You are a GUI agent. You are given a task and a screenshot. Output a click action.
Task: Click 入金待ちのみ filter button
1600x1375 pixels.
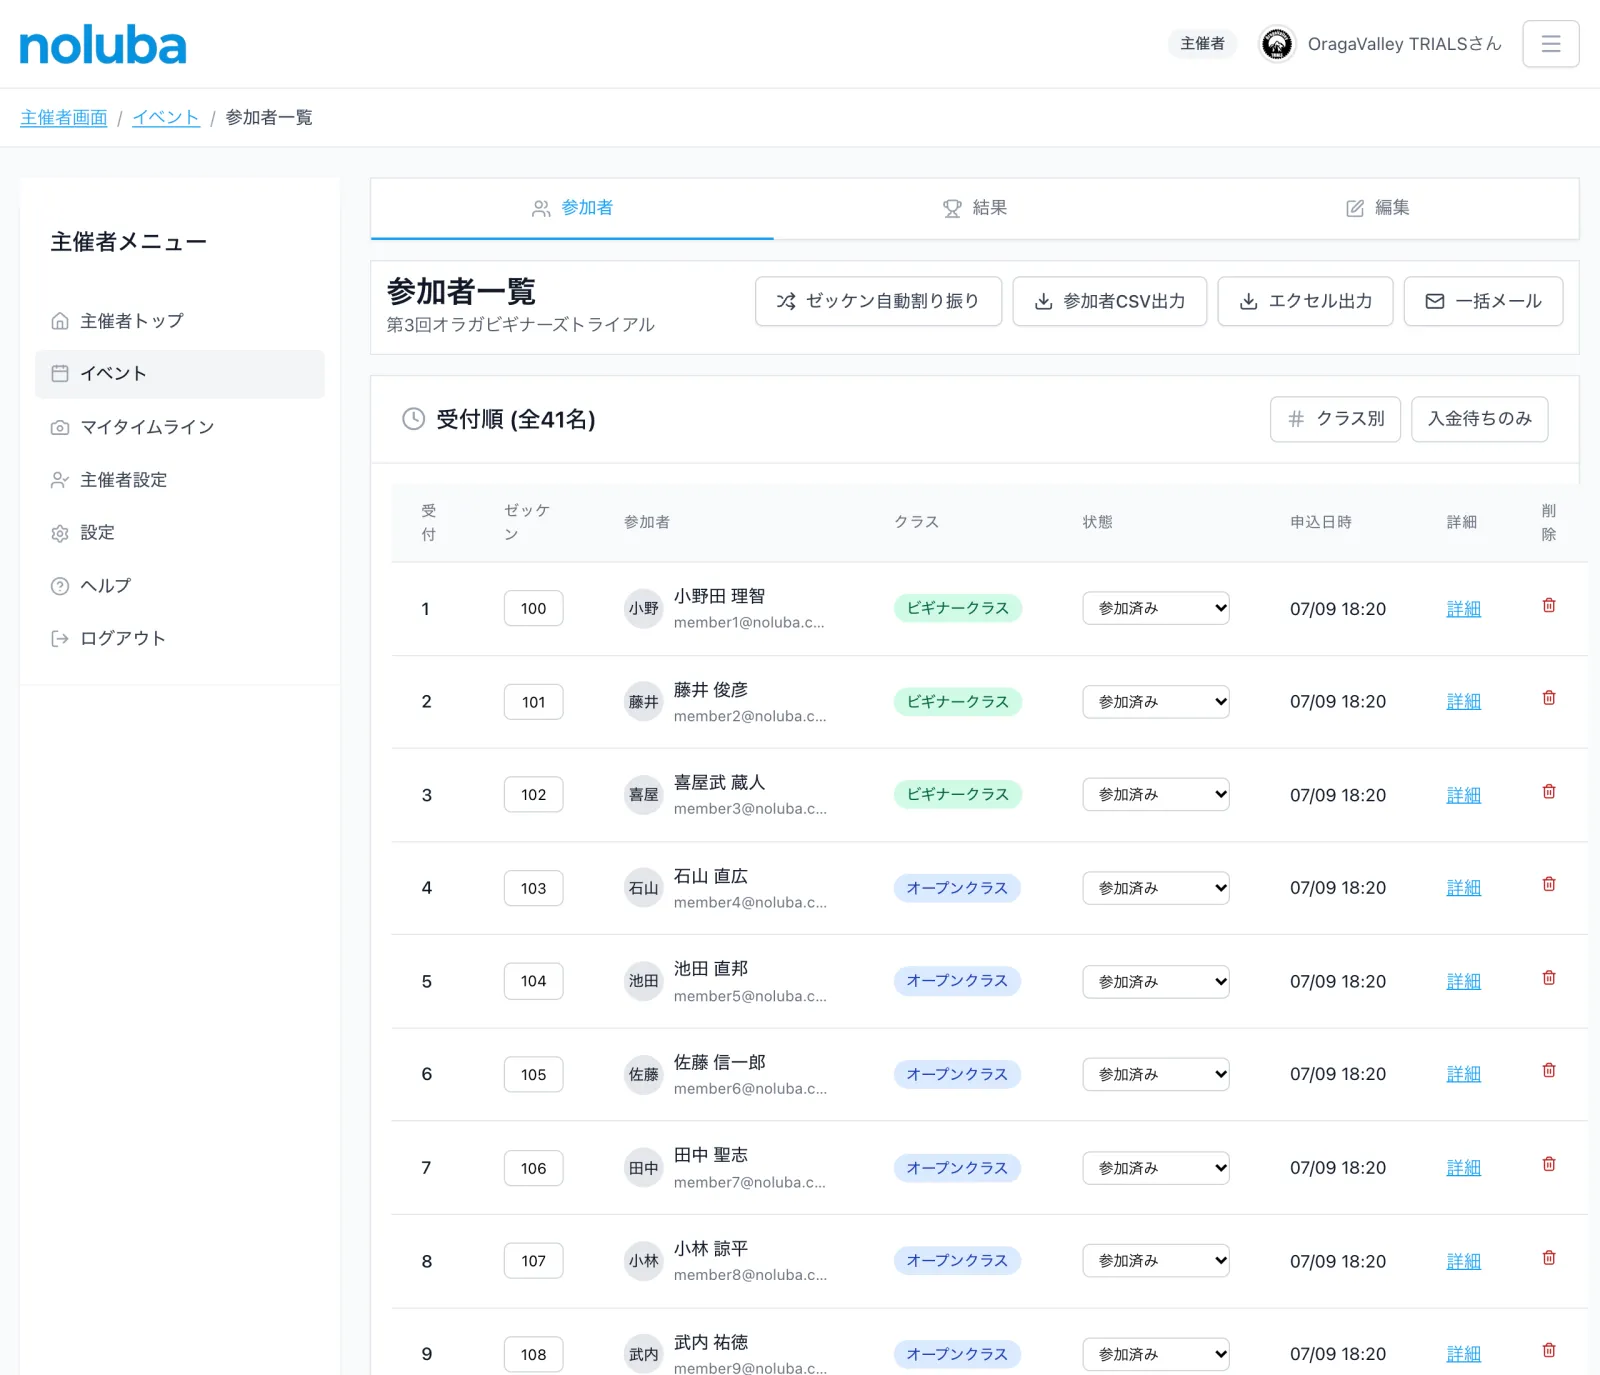pyautogui.click(x=1479, y=419)
